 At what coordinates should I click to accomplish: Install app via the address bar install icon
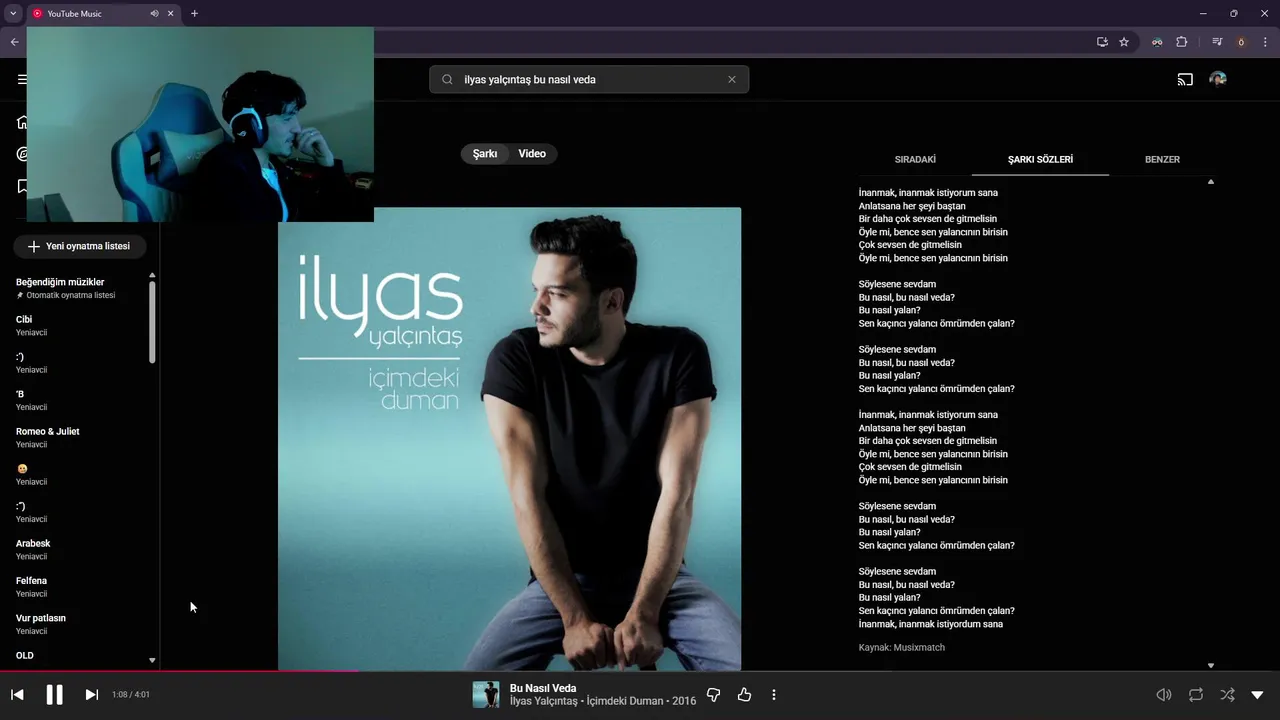coord(1102,42)
